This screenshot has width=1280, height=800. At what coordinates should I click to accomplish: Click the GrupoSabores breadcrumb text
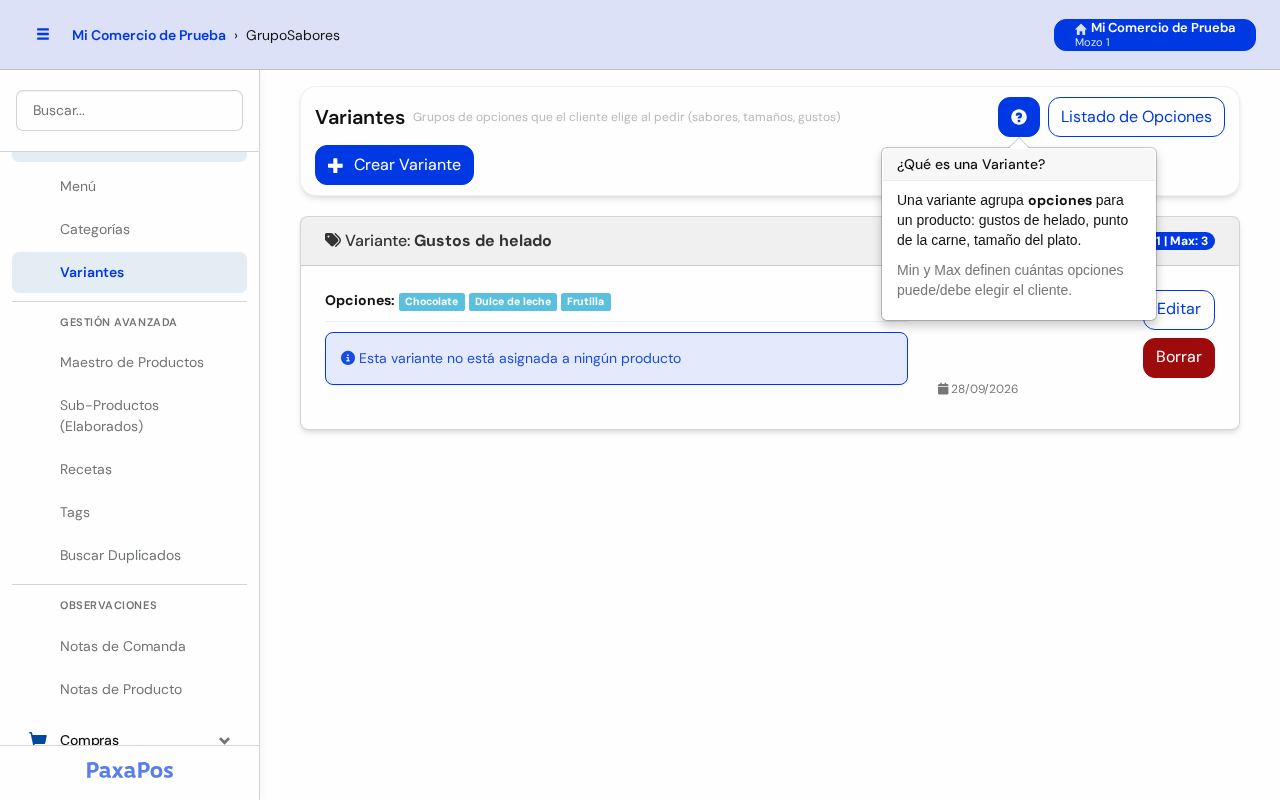(x=293, y=35)
